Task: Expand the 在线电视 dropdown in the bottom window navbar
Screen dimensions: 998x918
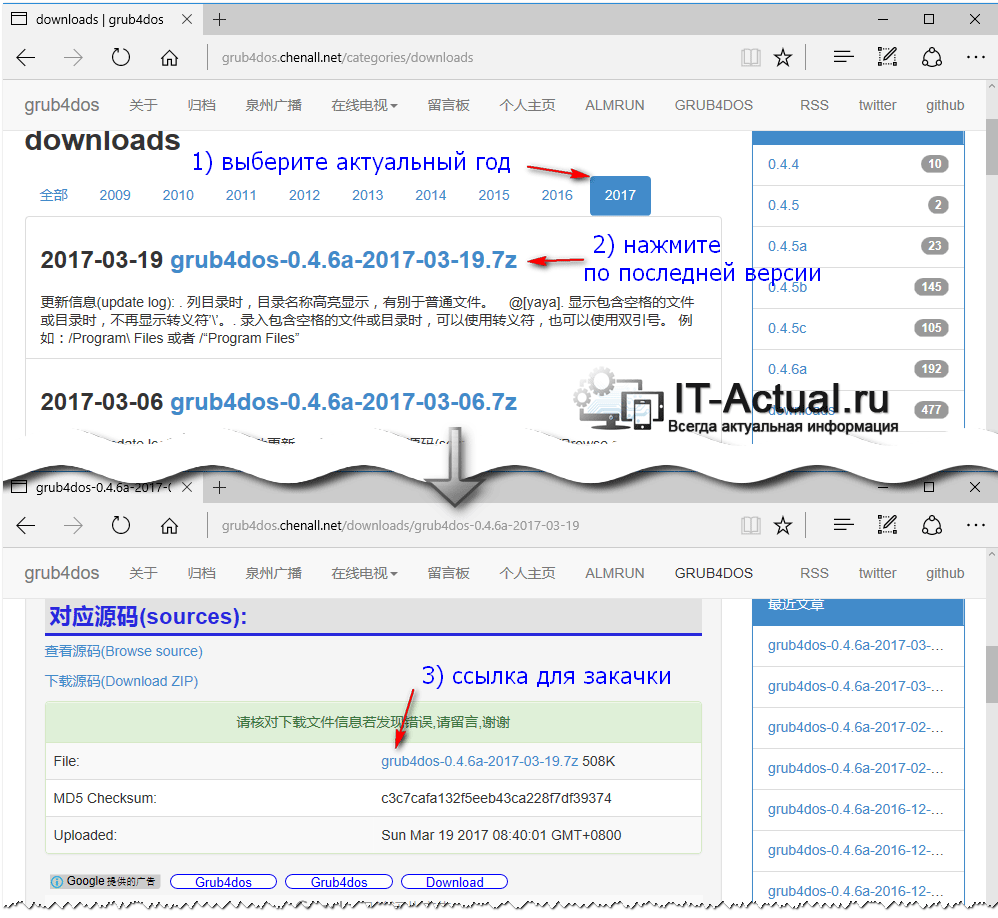Action: 364,573
